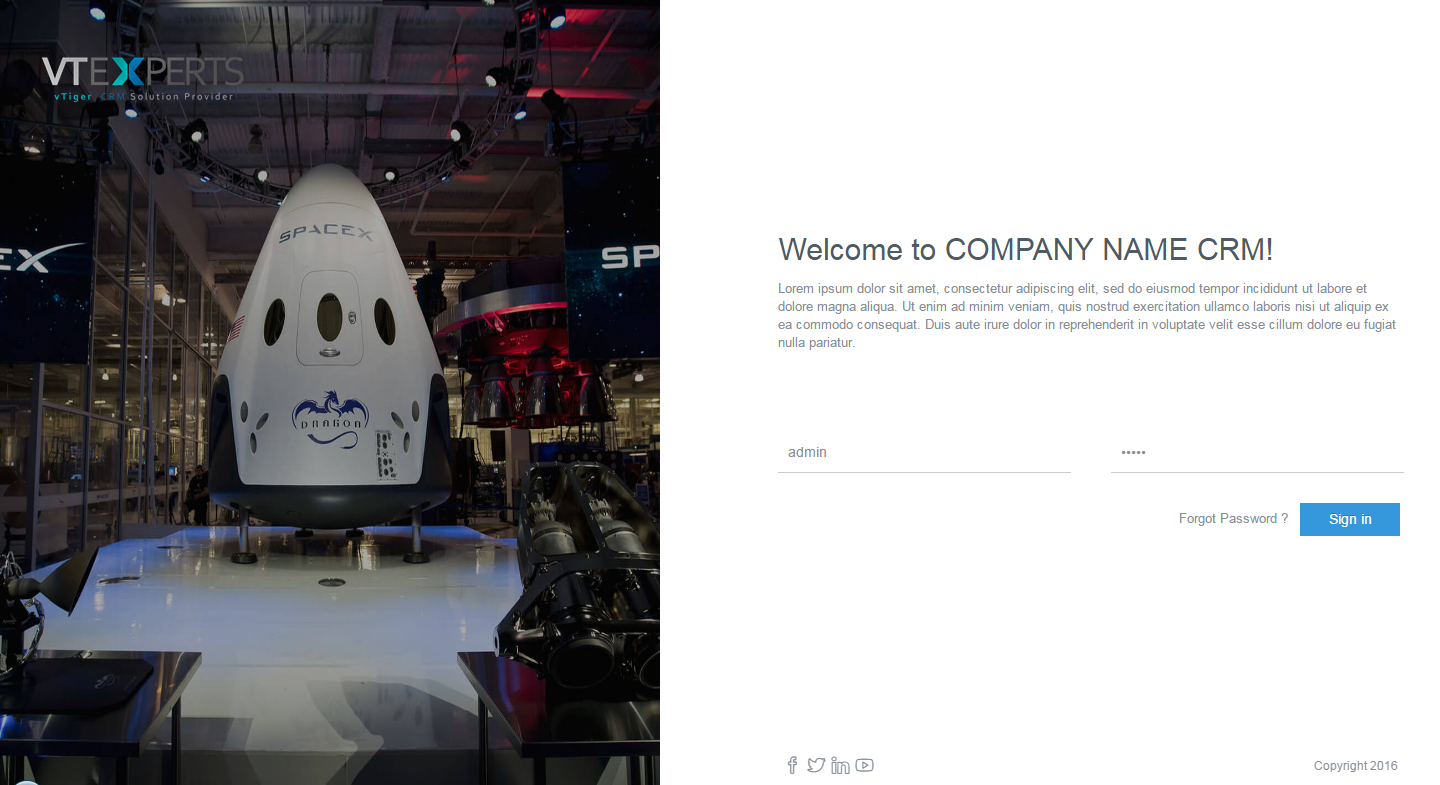1440x785 pixels.
Task: Click the SP banner right of capsule
Action: tap(612, 255)
